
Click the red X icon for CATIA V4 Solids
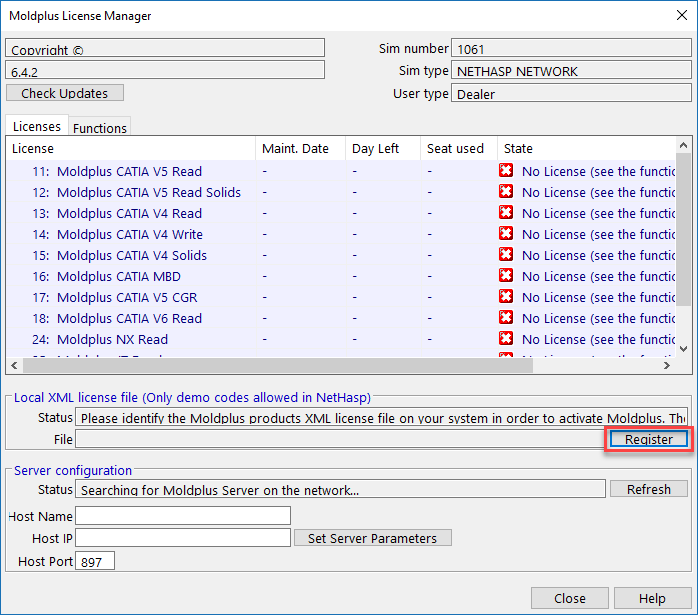click(506, 255)
